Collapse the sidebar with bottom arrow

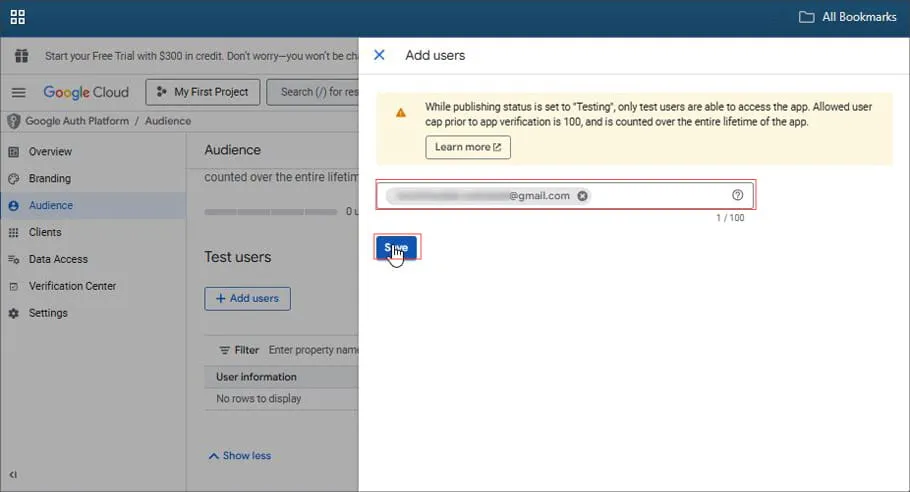click(x=14, y=474)
